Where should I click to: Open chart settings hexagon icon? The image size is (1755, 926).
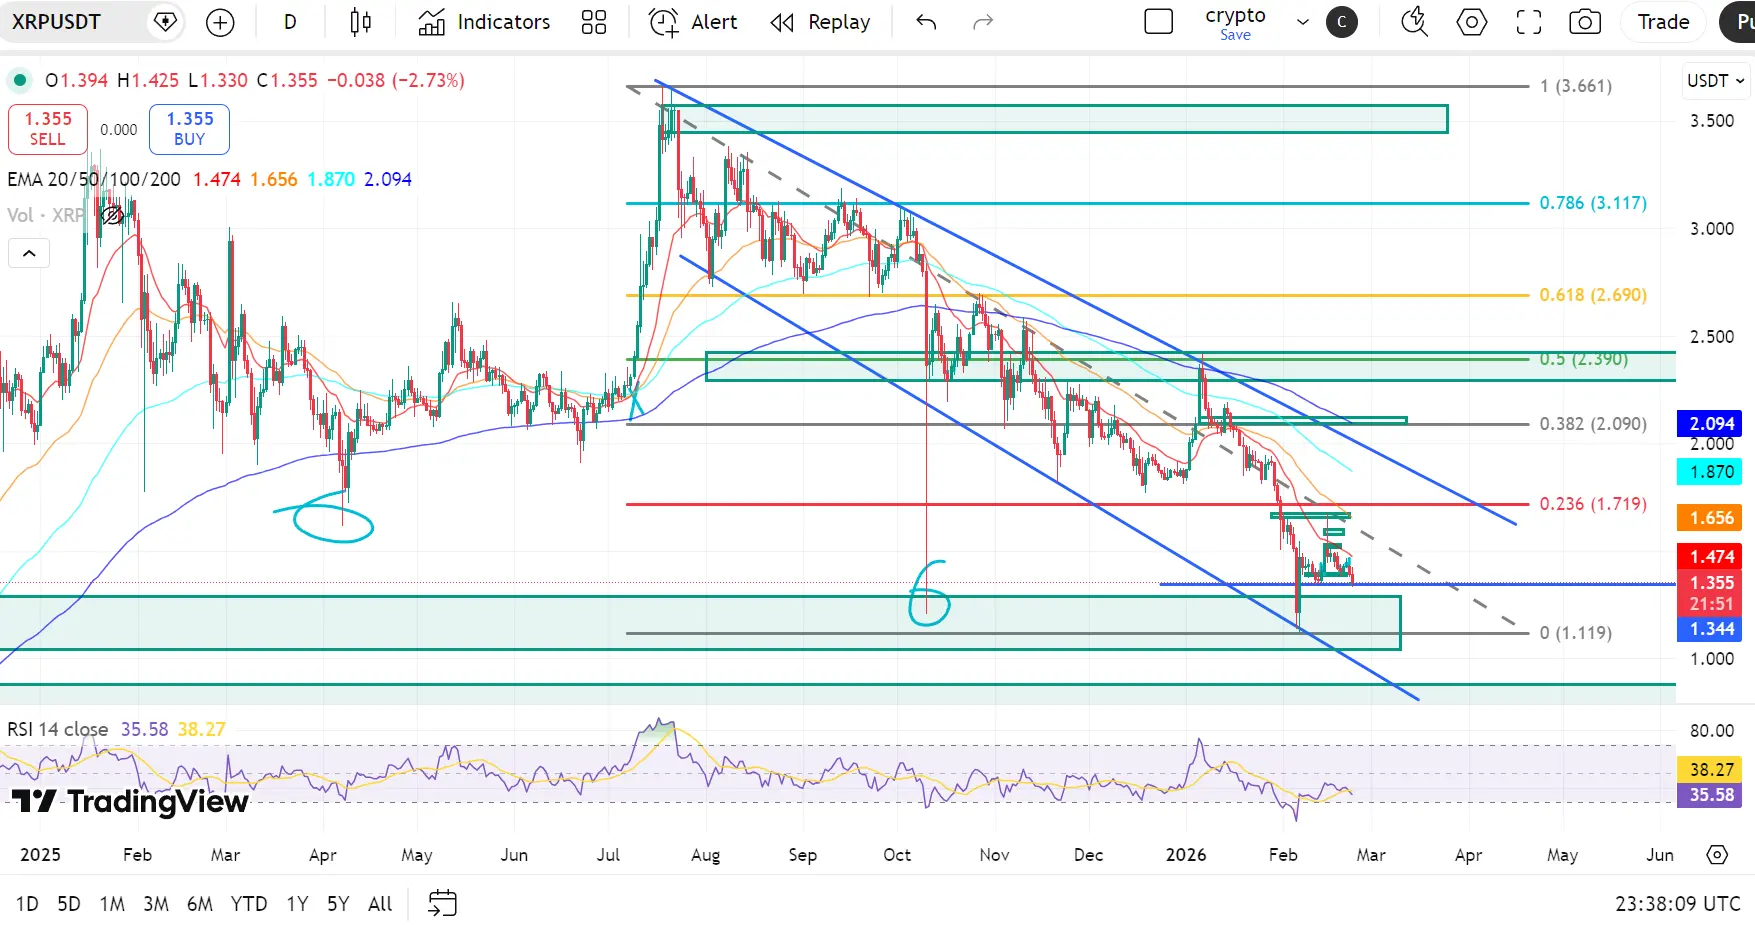tap(1472, 22)
